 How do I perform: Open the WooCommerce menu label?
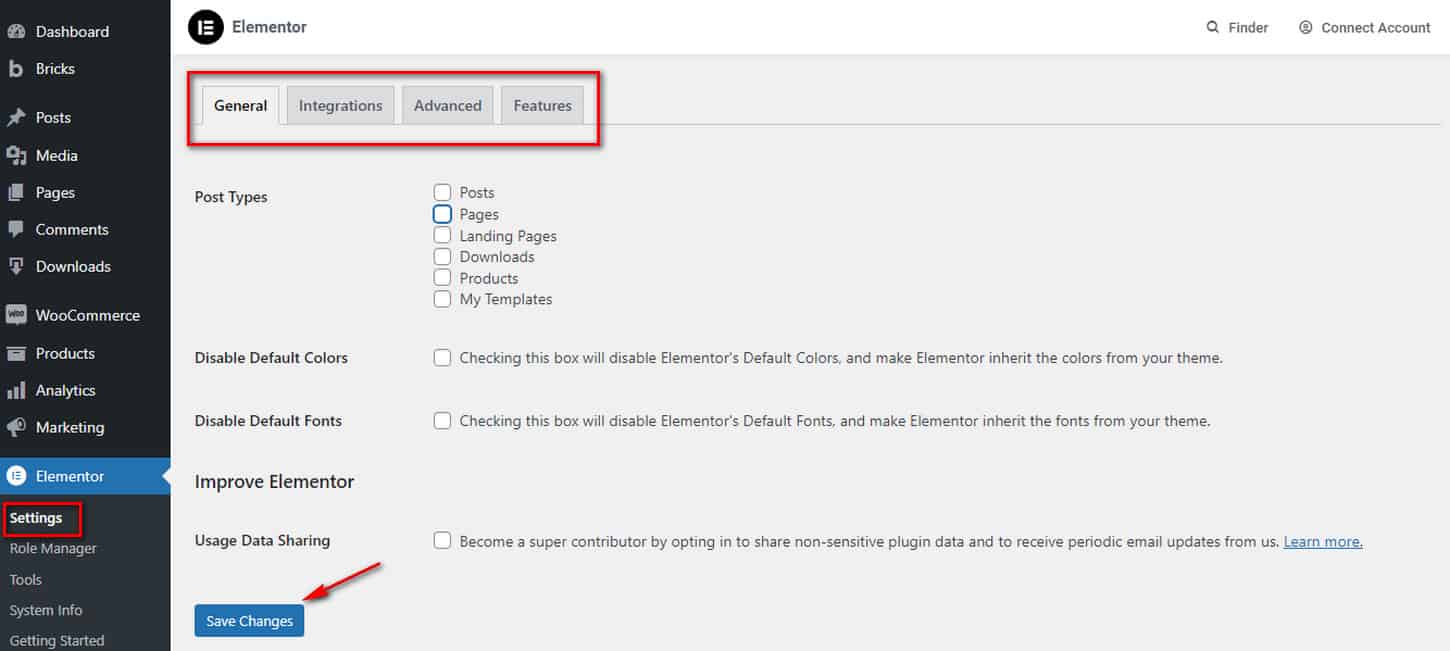(x=88, y=315)
